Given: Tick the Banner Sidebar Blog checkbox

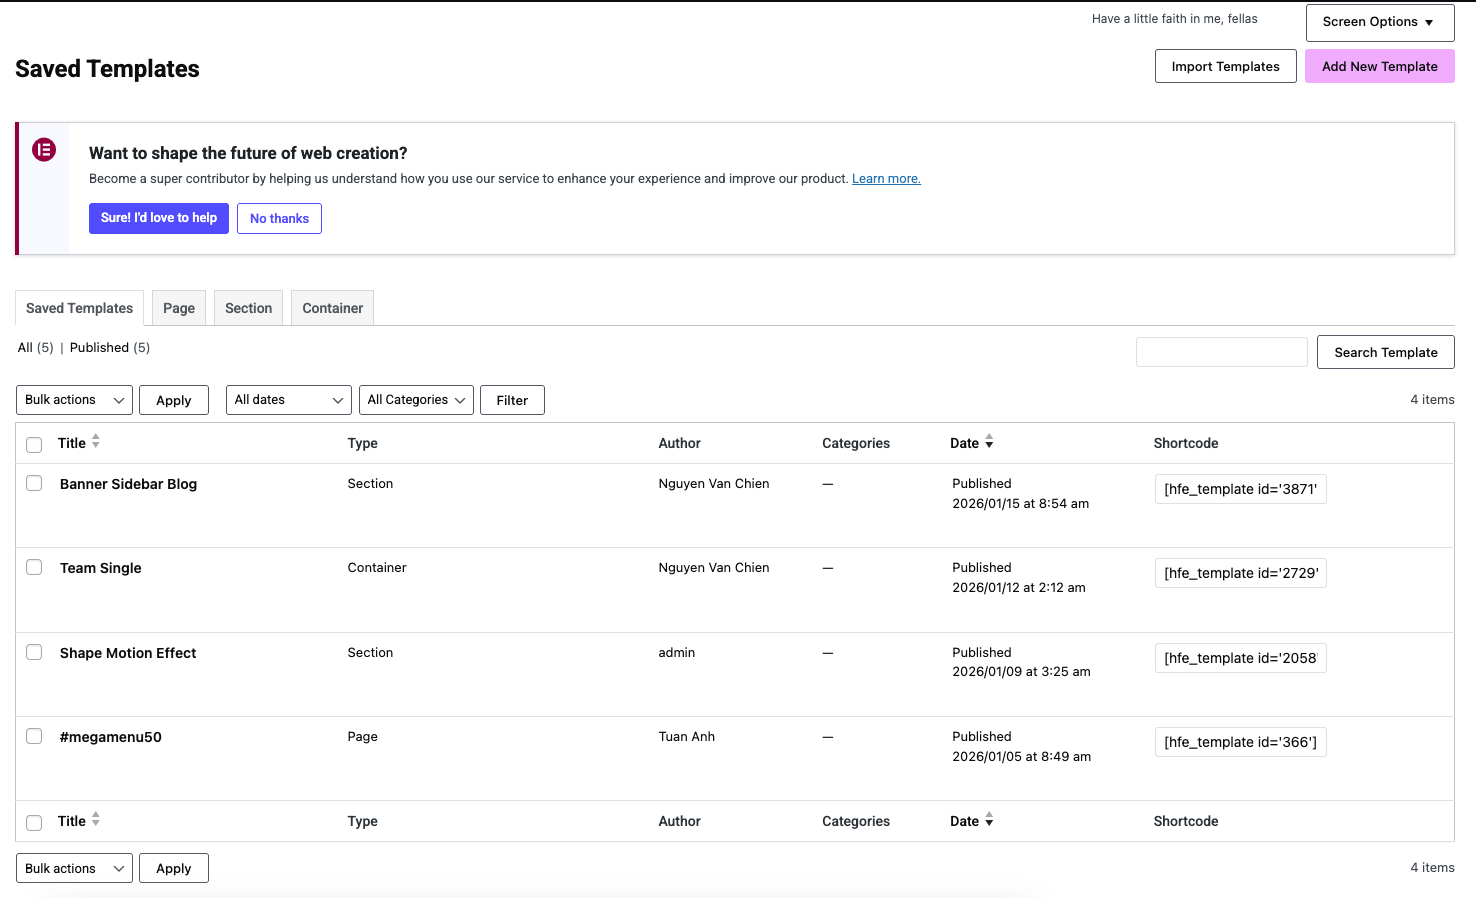Looking at the screenshot, I should pos(34,484).
